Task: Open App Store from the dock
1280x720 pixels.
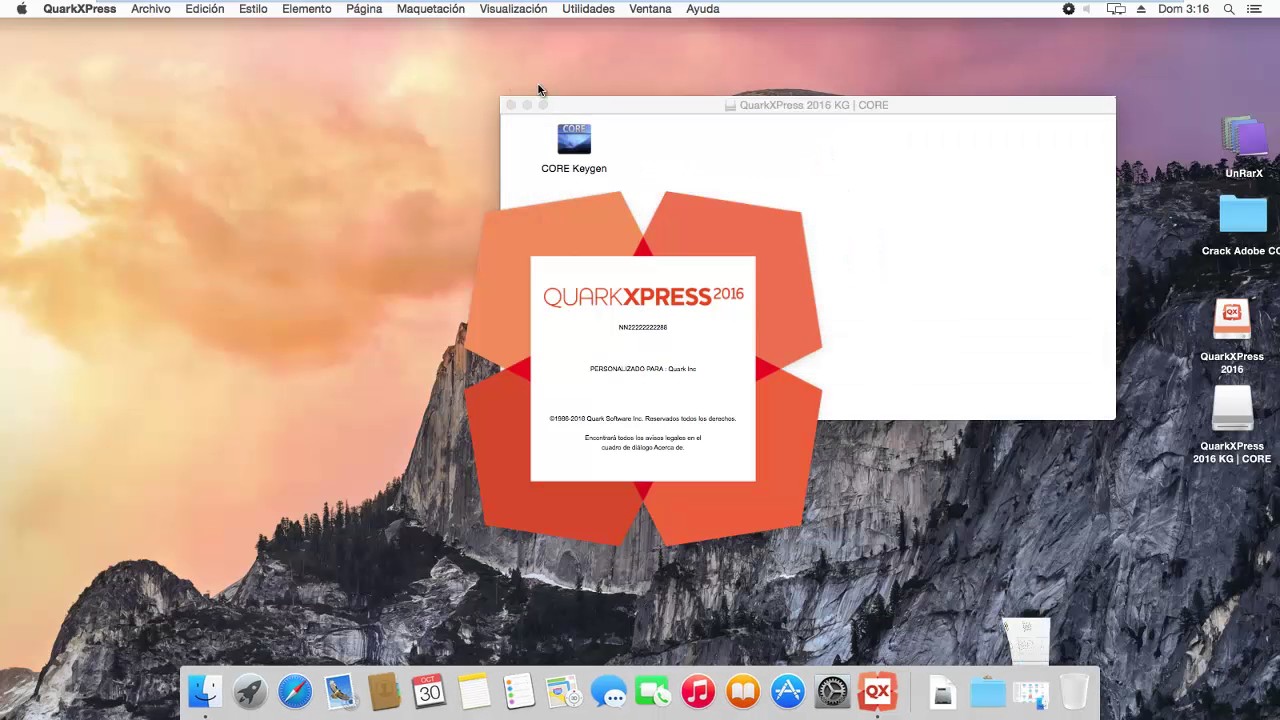Action: point(788,691)
